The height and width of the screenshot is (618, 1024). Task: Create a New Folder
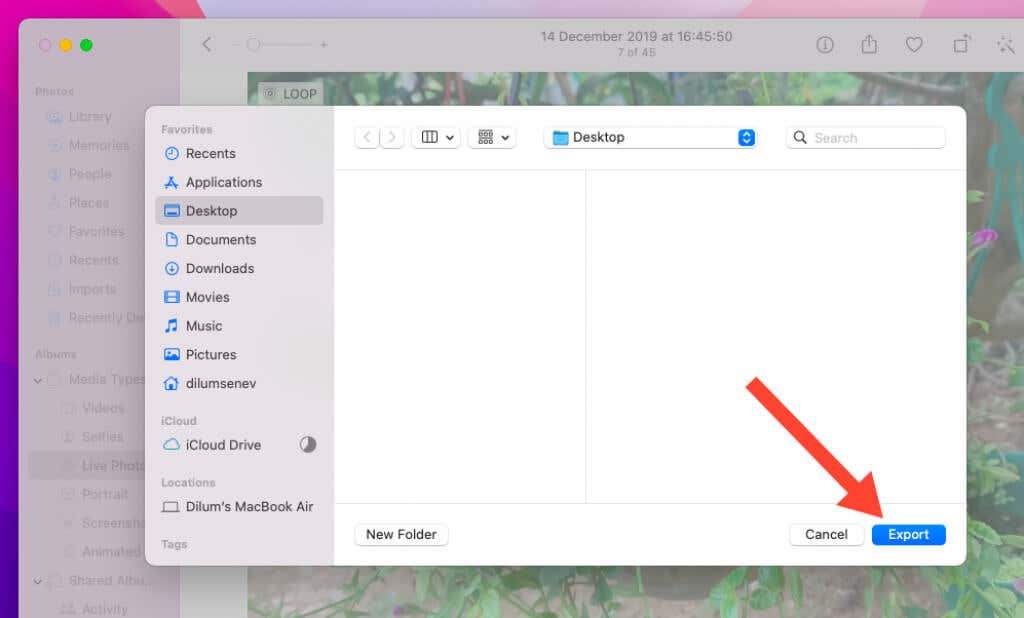pos(401,534)
